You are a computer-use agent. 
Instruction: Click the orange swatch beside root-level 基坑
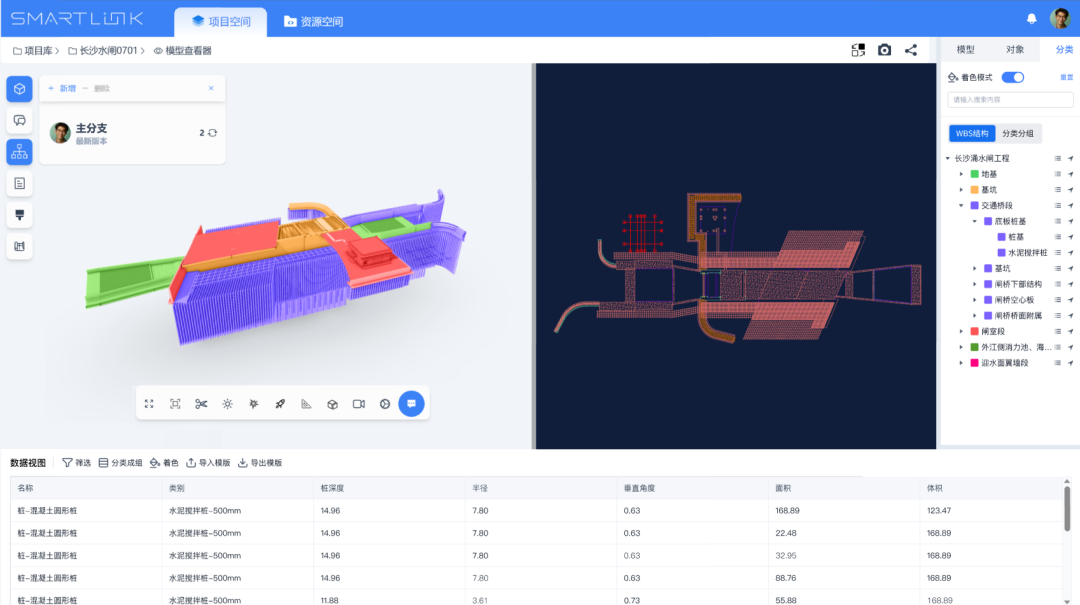coord(975,190)
